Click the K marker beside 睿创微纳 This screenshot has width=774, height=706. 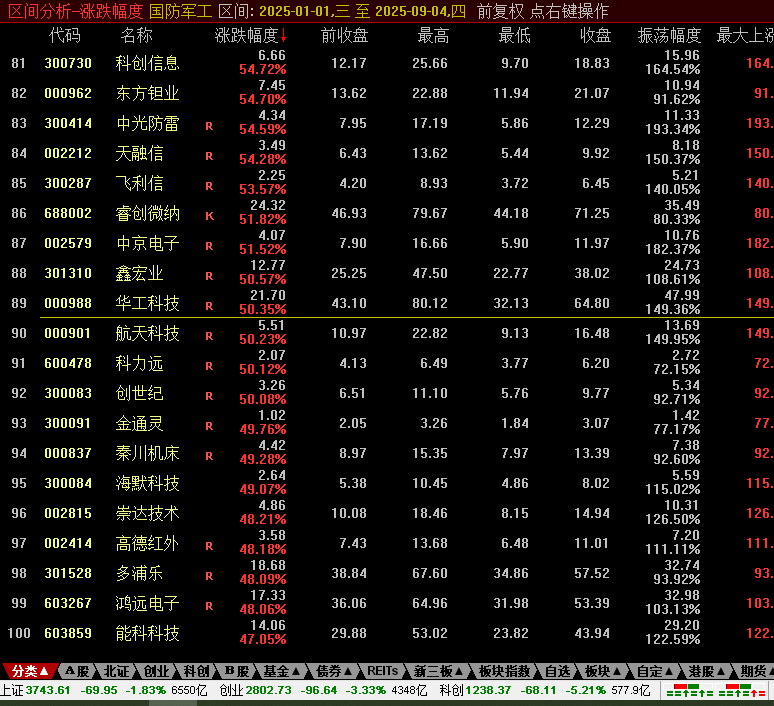(209, 216)
